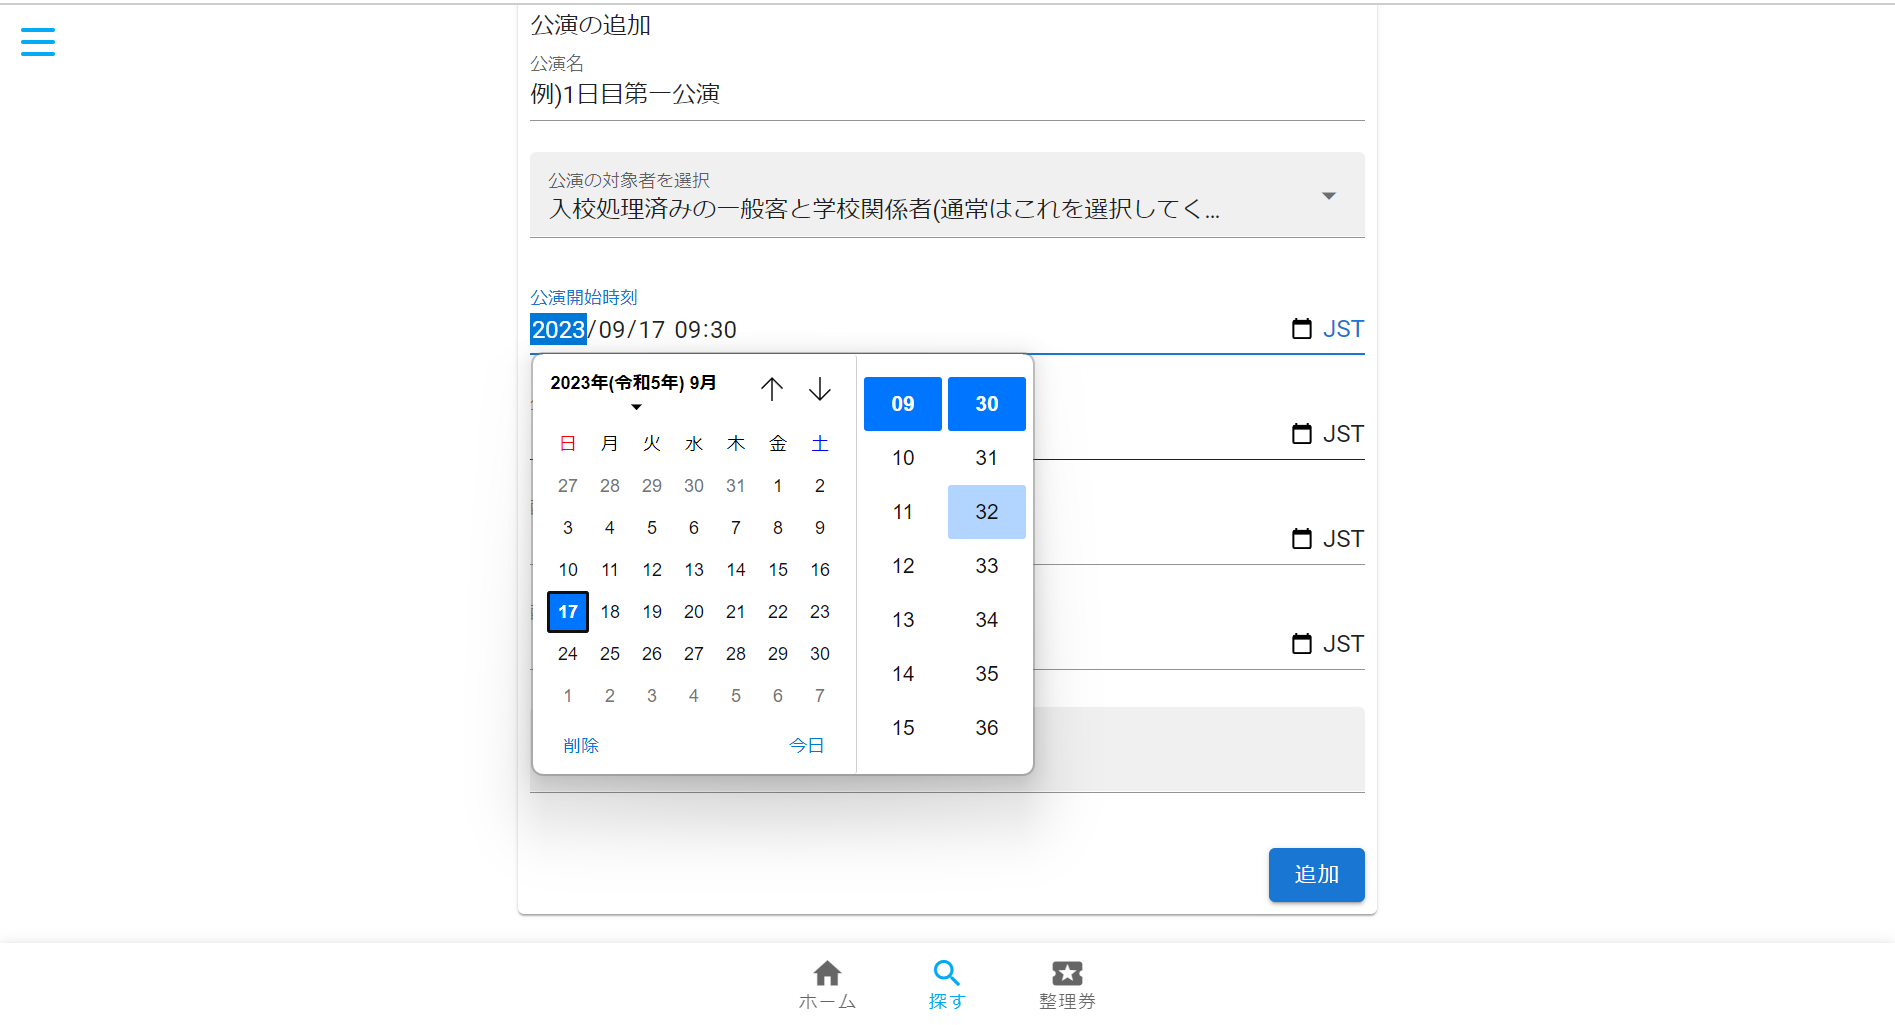
Task: Open tickets tab 整理券
Action: (1067, 985)
